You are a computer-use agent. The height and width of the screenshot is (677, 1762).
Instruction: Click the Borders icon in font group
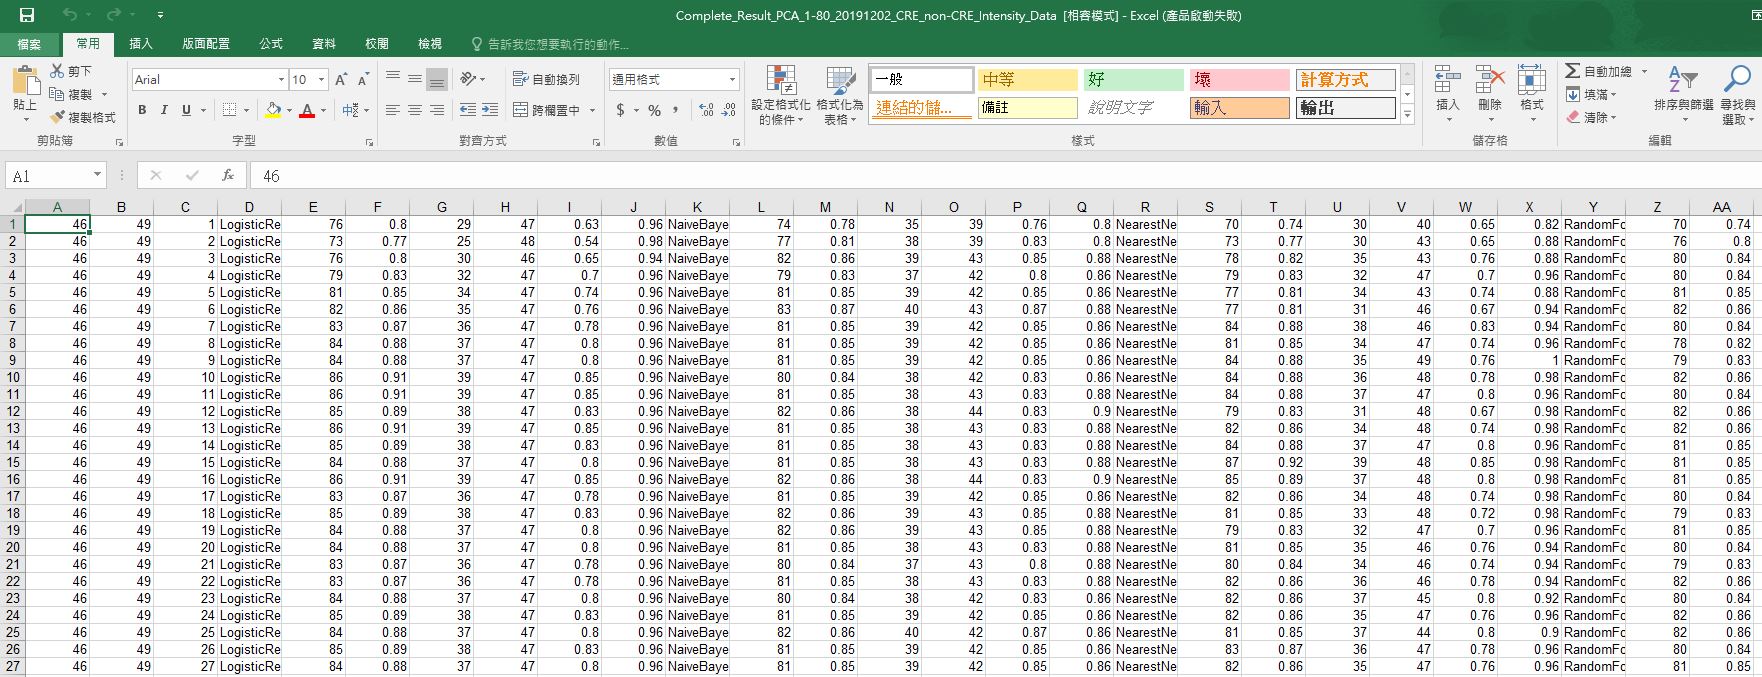click(230, 110)
